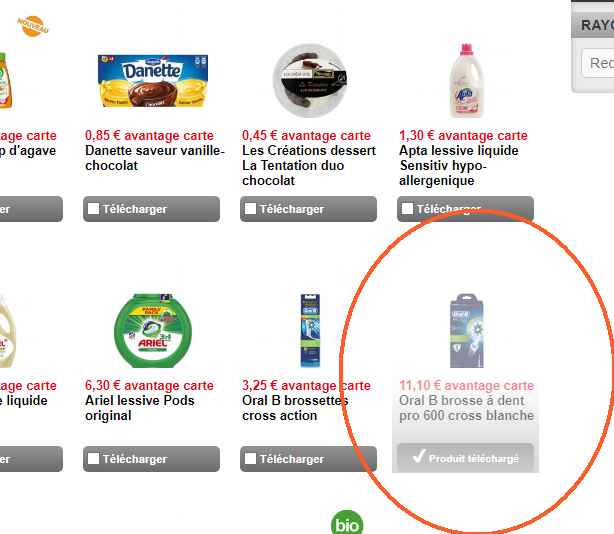Click the search input field at right
This screenshot has height=534, width=614.
point(598,63)
